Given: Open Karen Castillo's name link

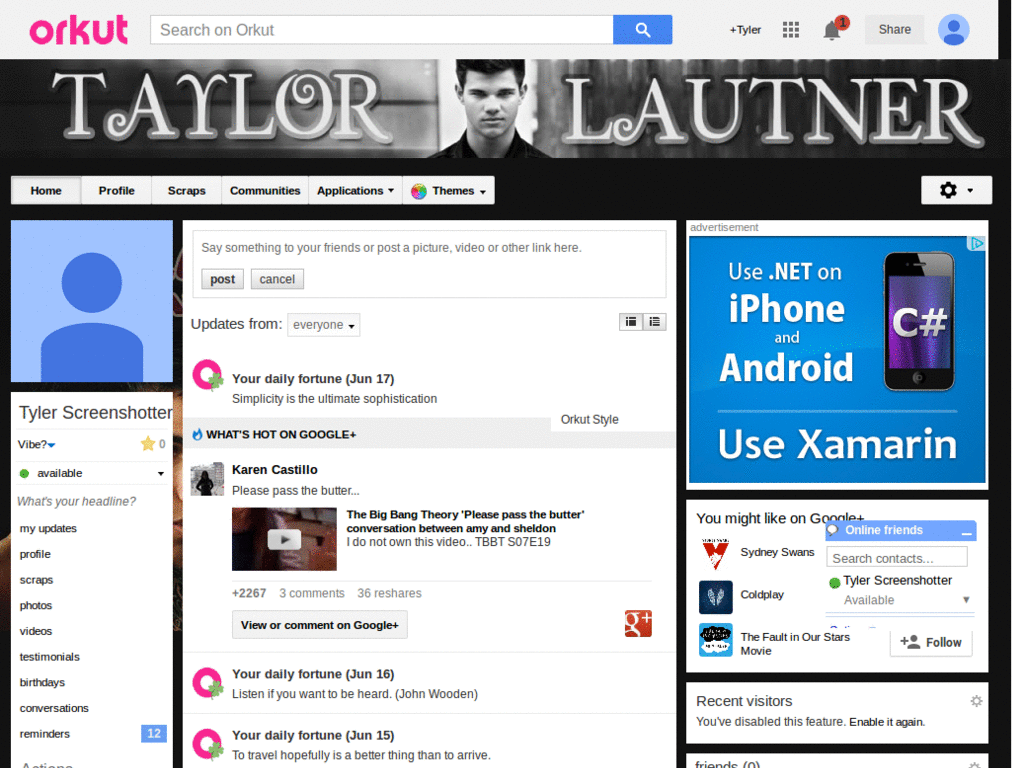Looking at the screenshot, I should click(274, 470).
